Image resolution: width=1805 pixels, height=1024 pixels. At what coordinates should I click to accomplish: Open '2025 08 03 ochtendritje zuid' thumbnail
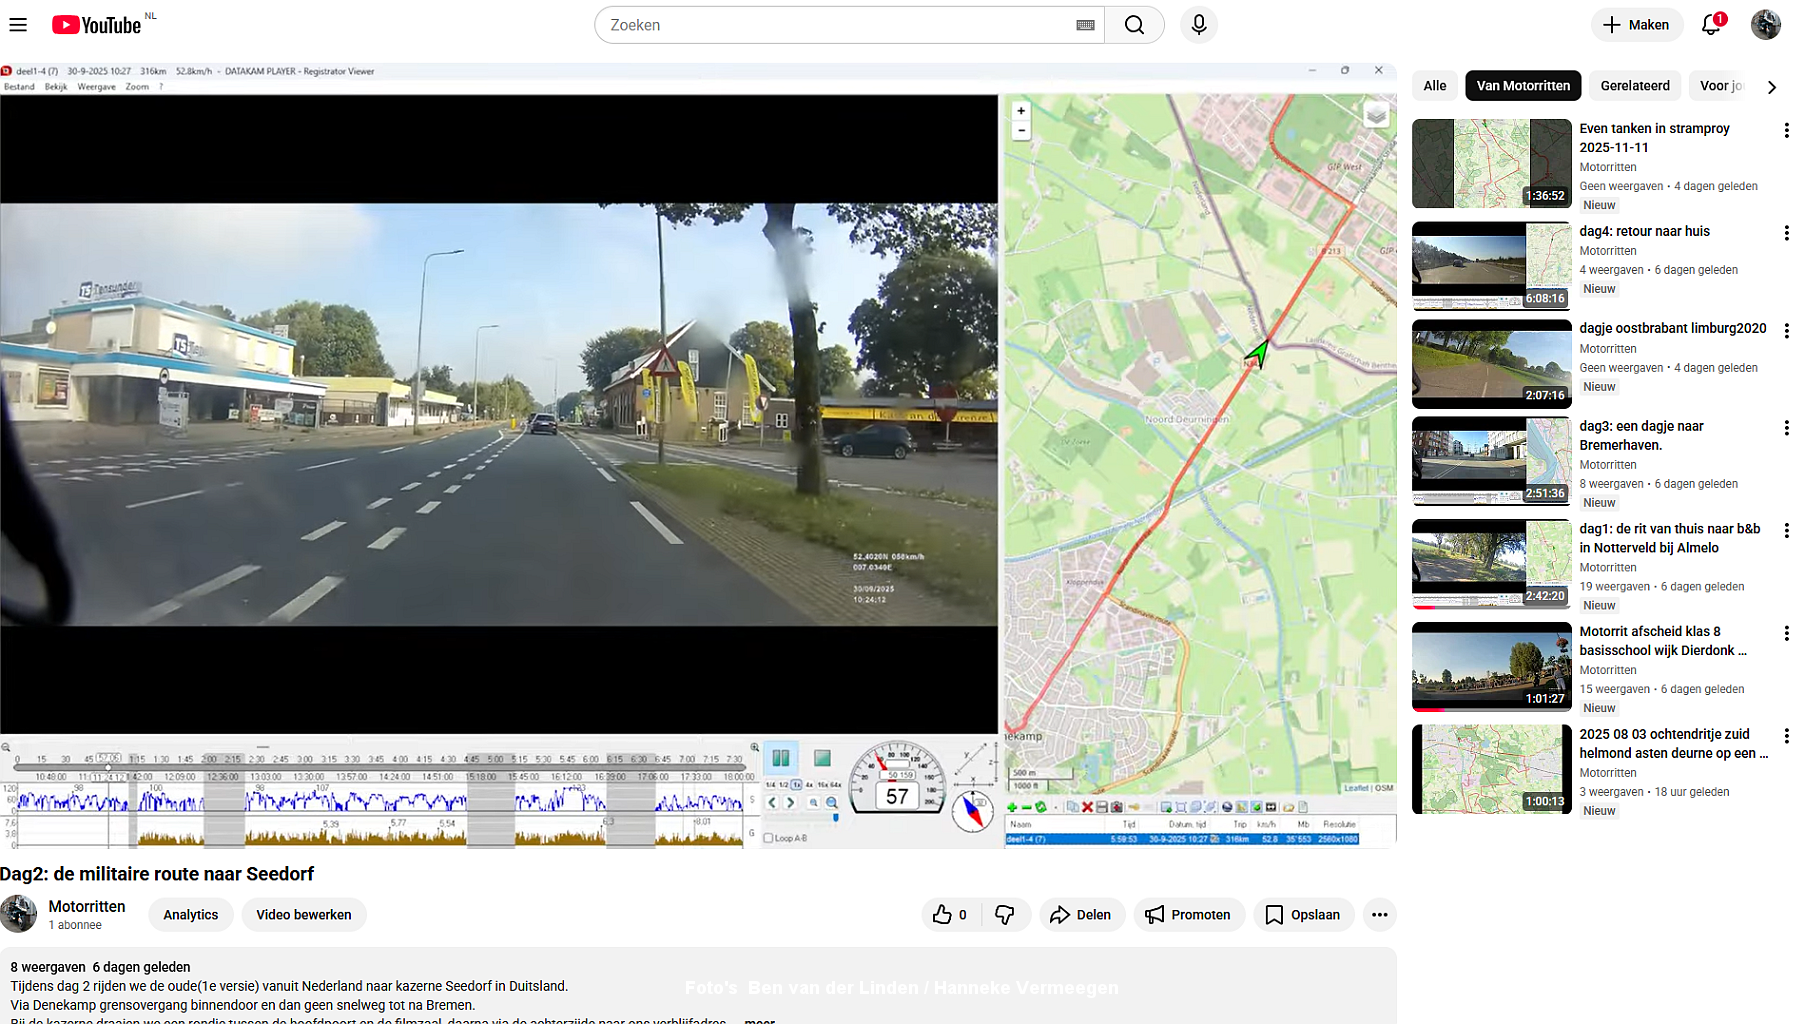[x=1492, y=769]
